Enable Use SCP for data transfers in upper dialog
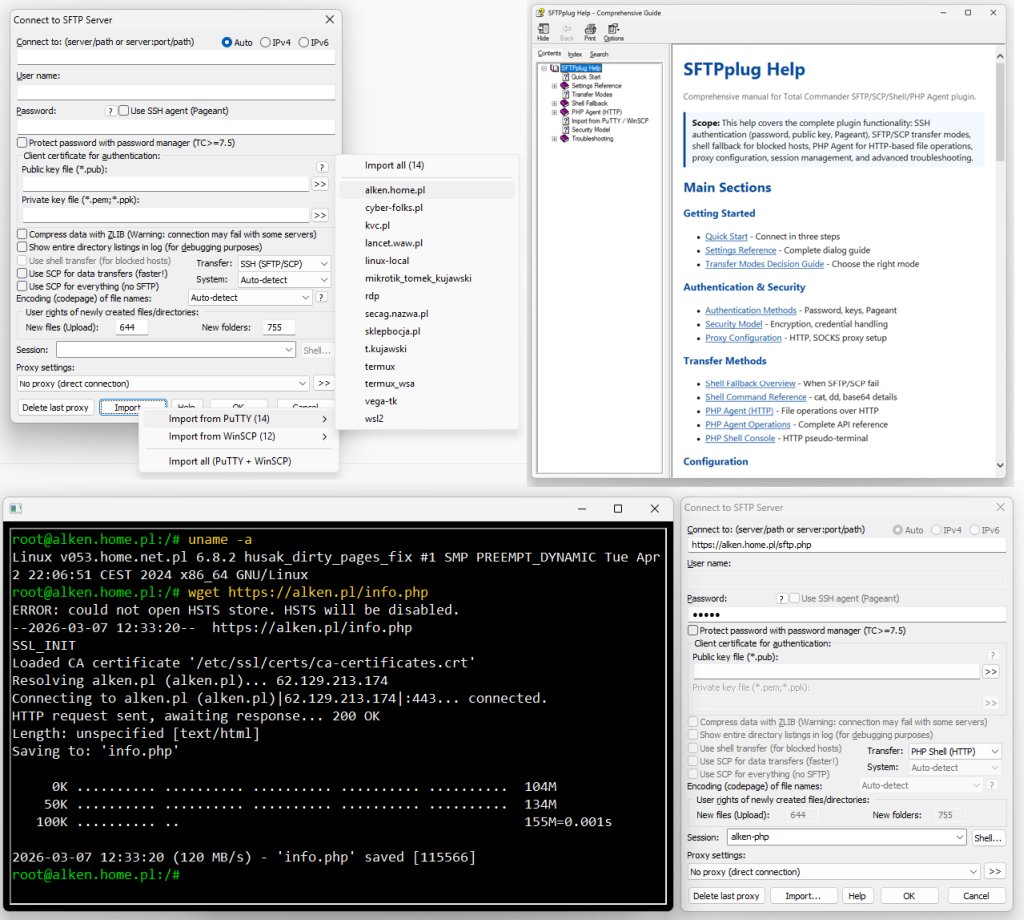 click(22, 273)
